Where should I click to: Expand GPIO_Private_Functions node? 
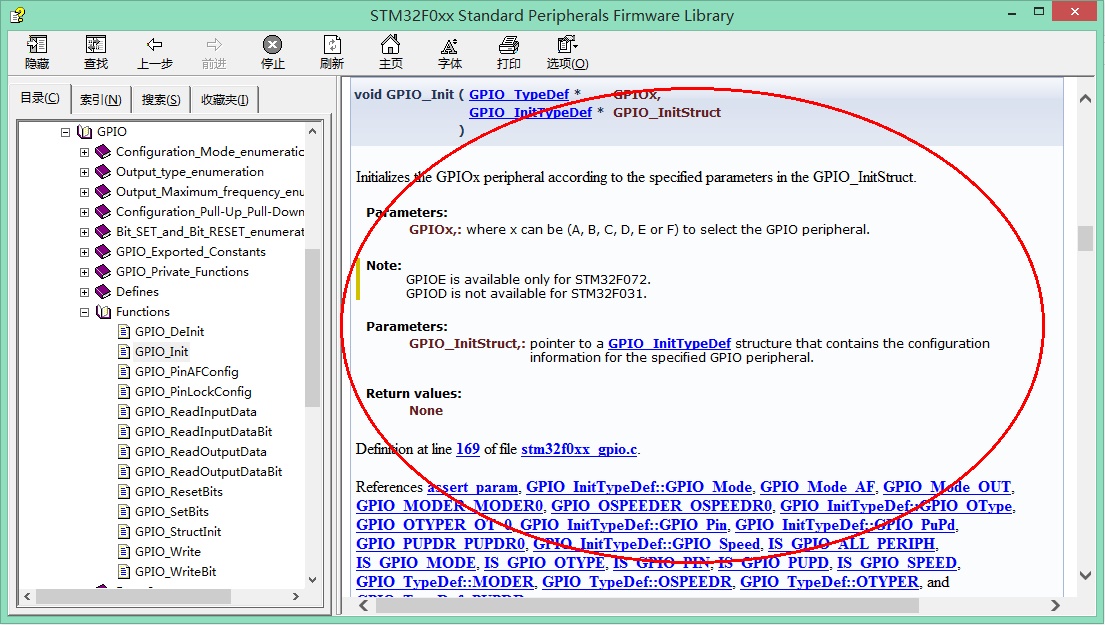pos(85,272)
